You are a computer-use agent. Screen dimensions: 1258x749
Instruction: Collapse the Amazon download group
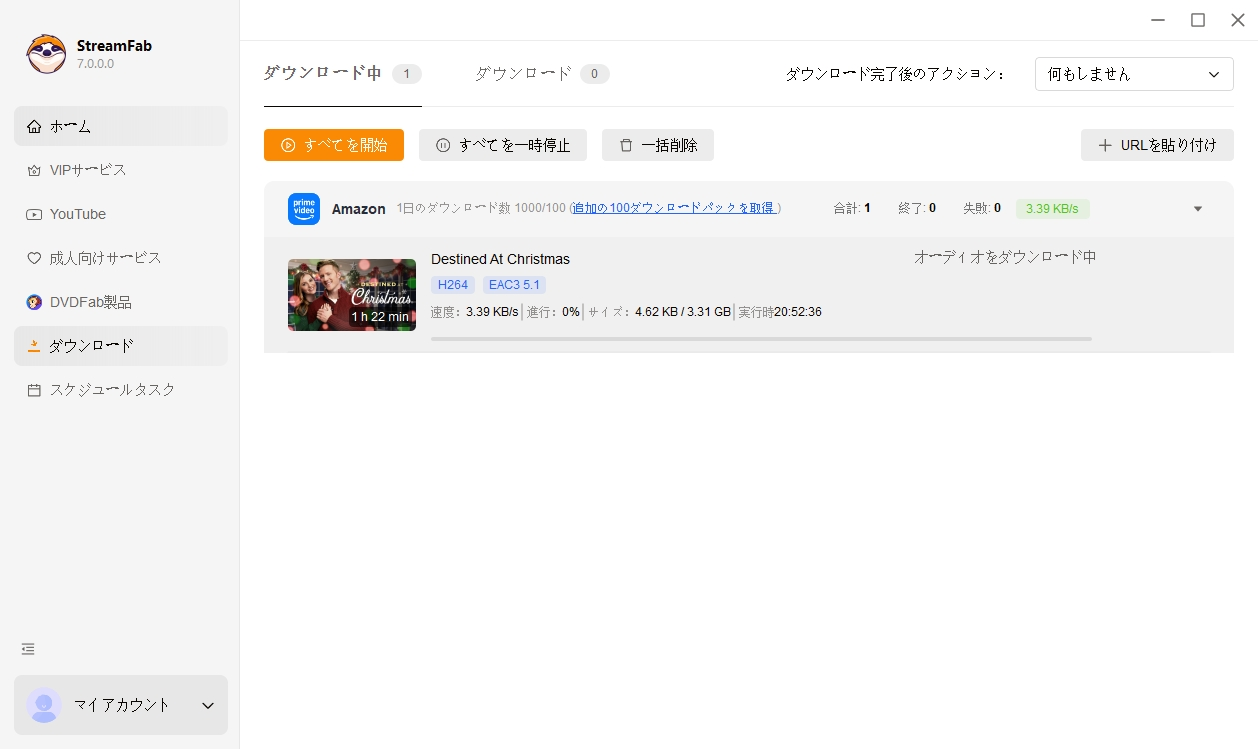1197,208
